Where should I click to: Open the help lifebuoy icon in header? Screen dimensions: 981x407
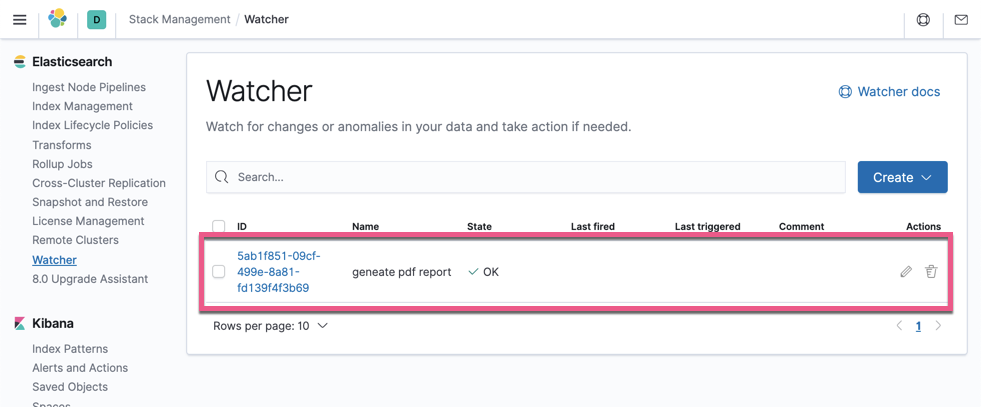923,19
